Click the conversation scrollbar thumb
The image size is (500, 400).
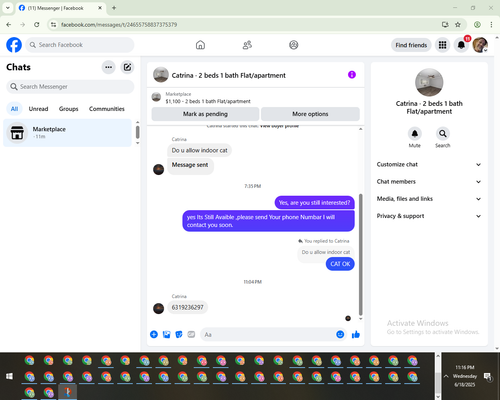(360, 255)
